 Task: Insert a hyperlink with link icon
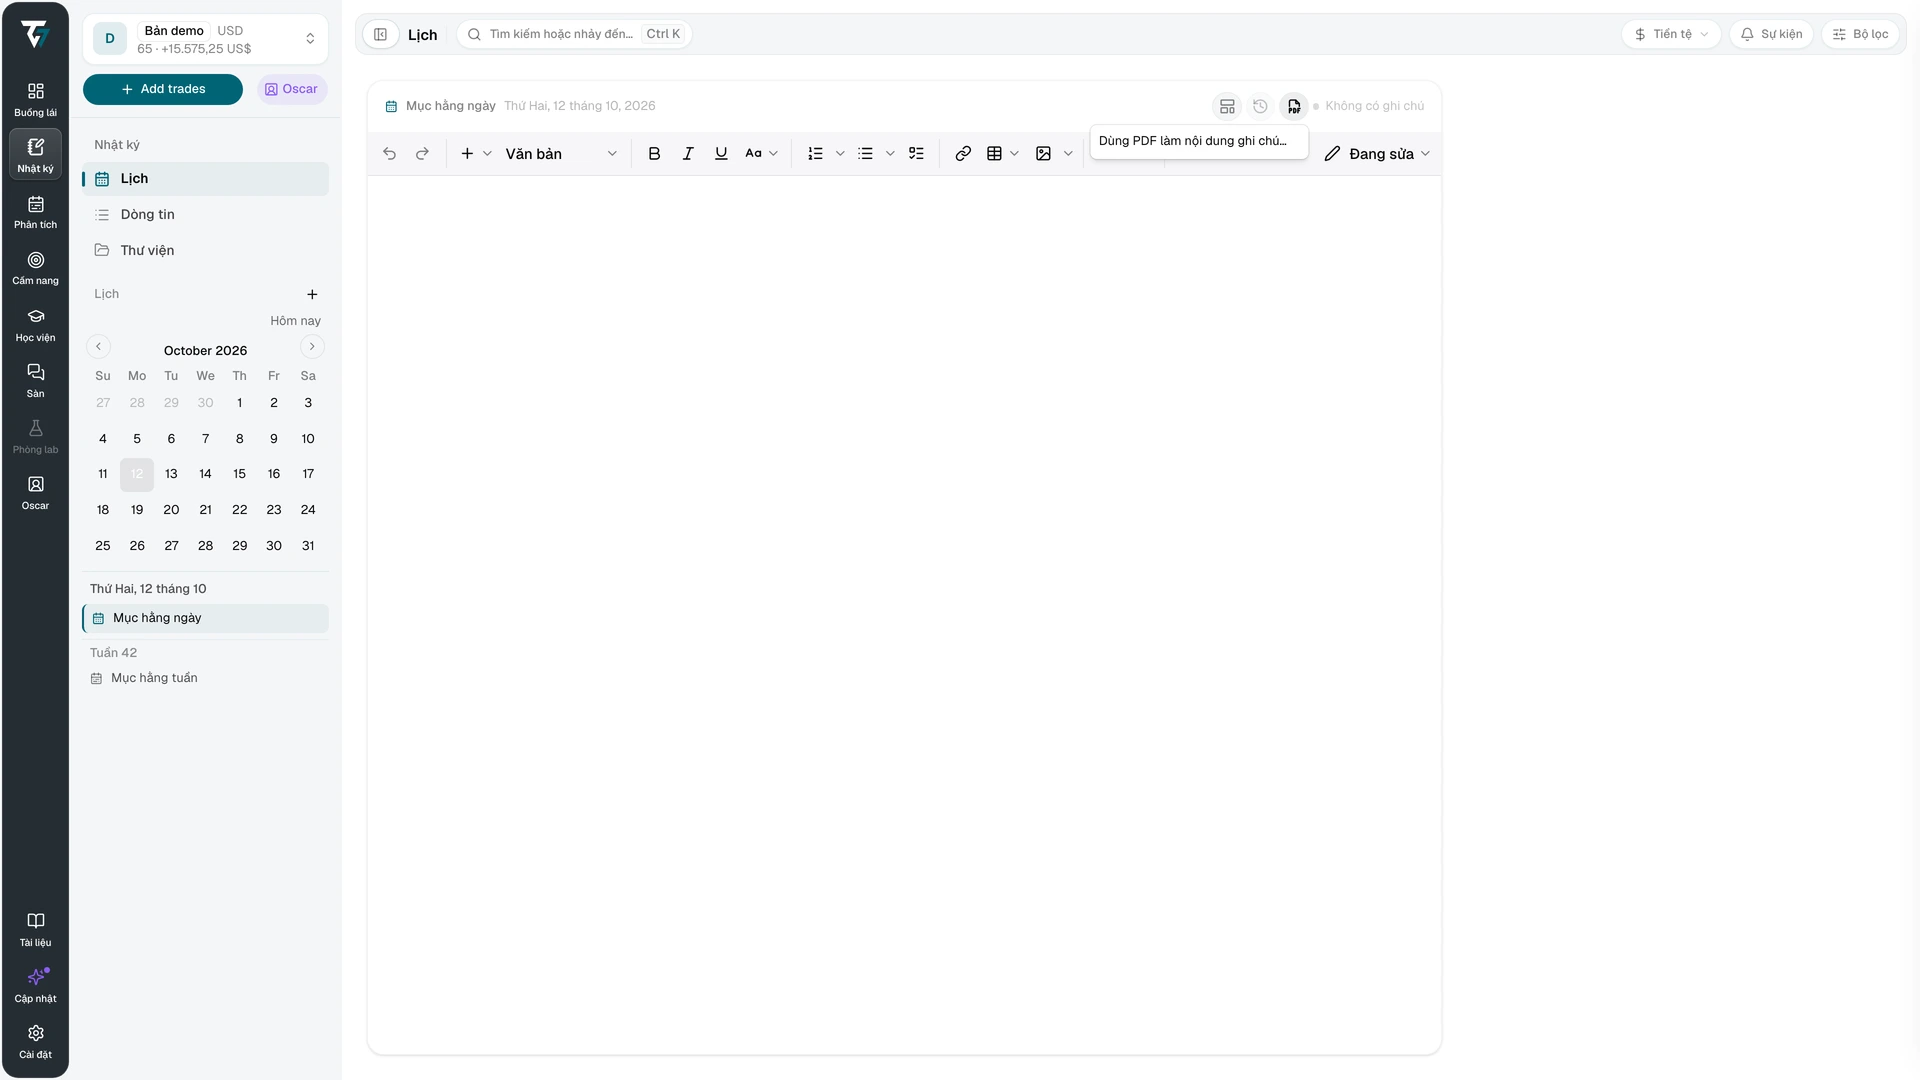click(x=963, y=153)
